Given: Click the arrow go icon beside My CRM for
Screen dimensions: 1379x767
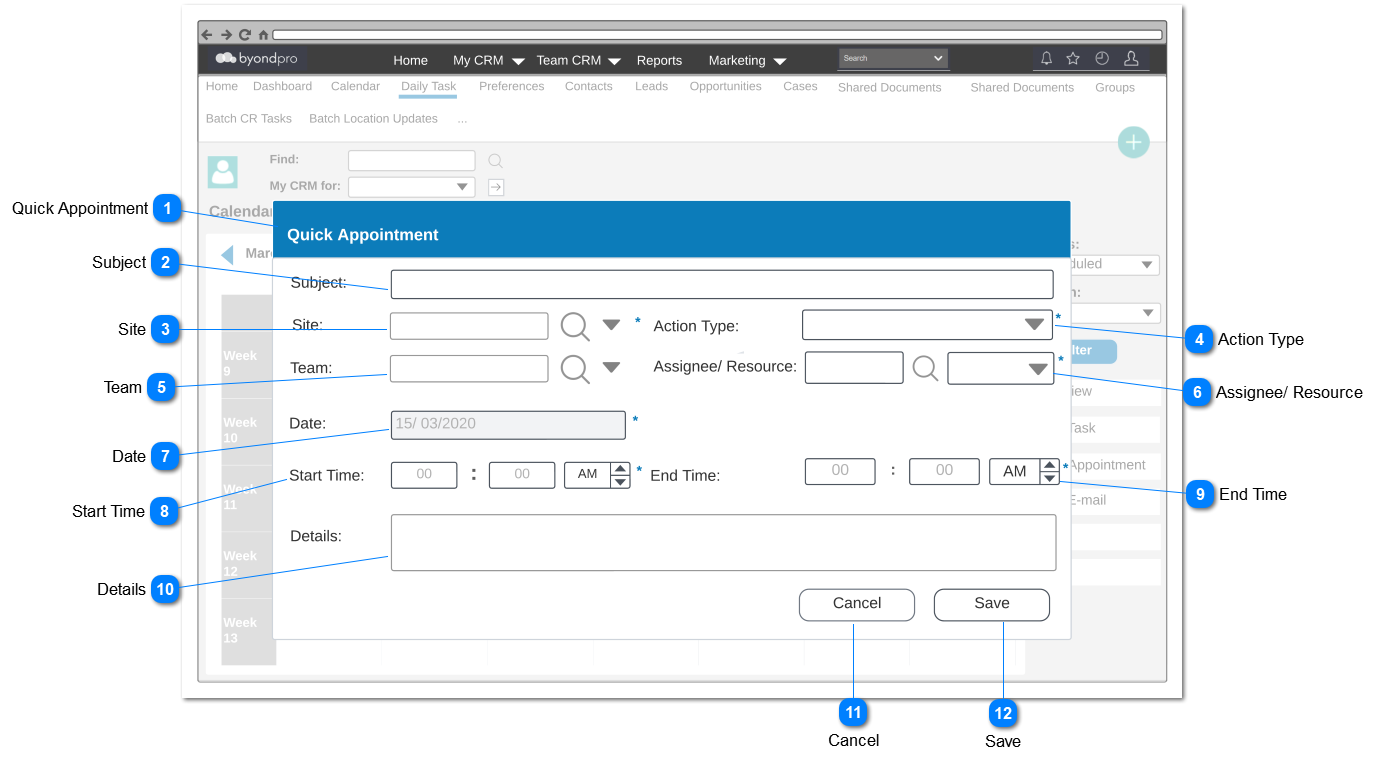Looking at the screenshot, I should click(x=496, y=187).
